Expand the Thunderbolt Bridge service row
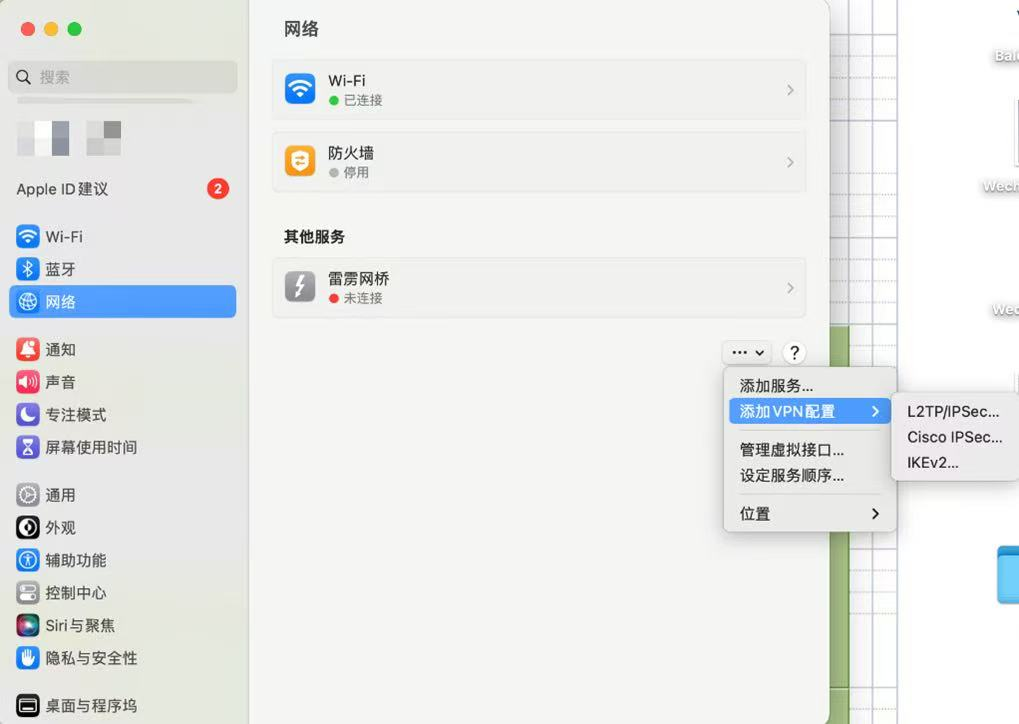Viewport: 1019px width, 724px height. click(x=538, y=288)
